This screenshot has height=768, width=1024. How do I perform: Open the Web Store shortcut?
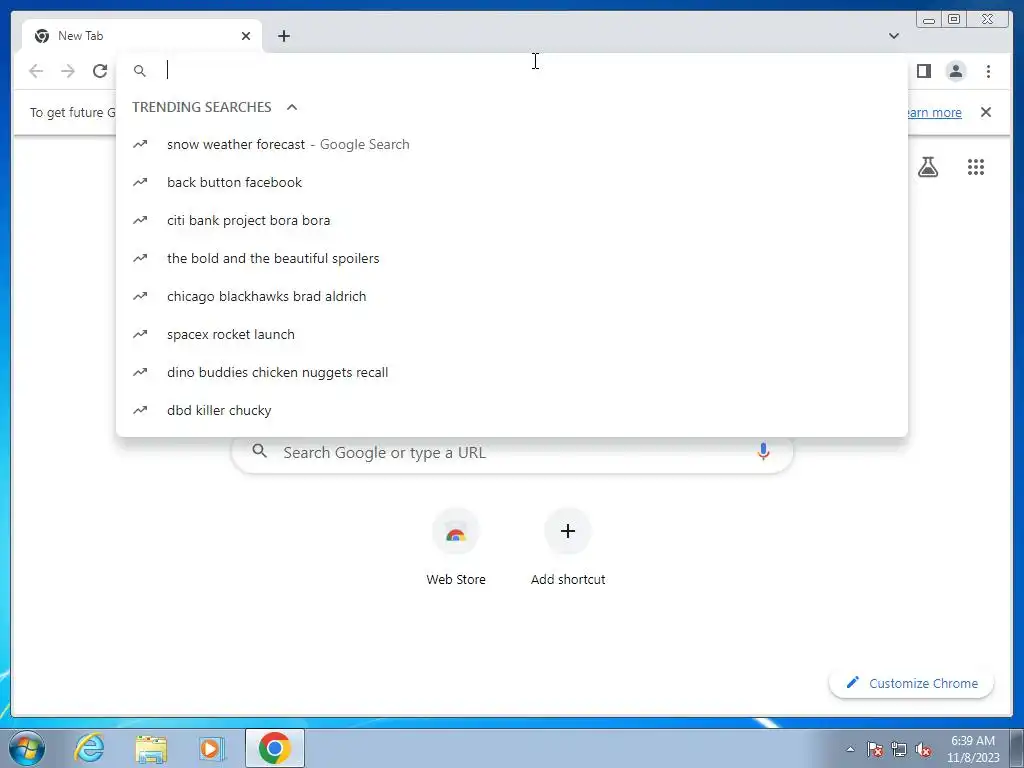[456, 548]
